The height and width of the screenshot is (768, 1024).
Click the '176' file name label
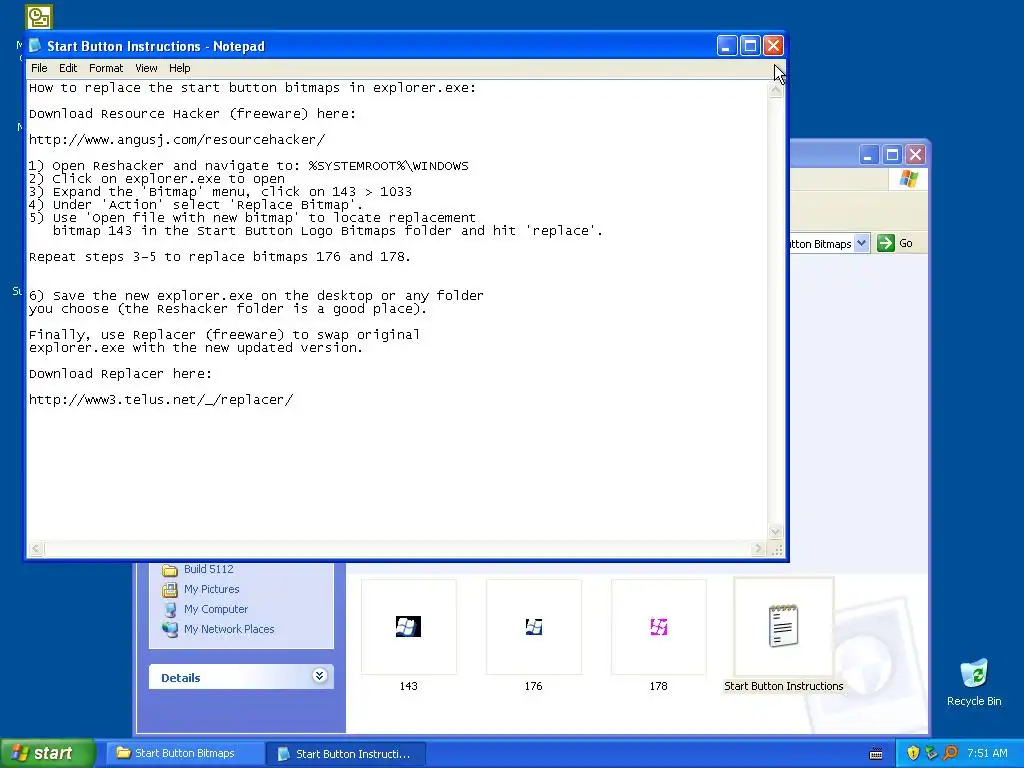tap(534, 686)
